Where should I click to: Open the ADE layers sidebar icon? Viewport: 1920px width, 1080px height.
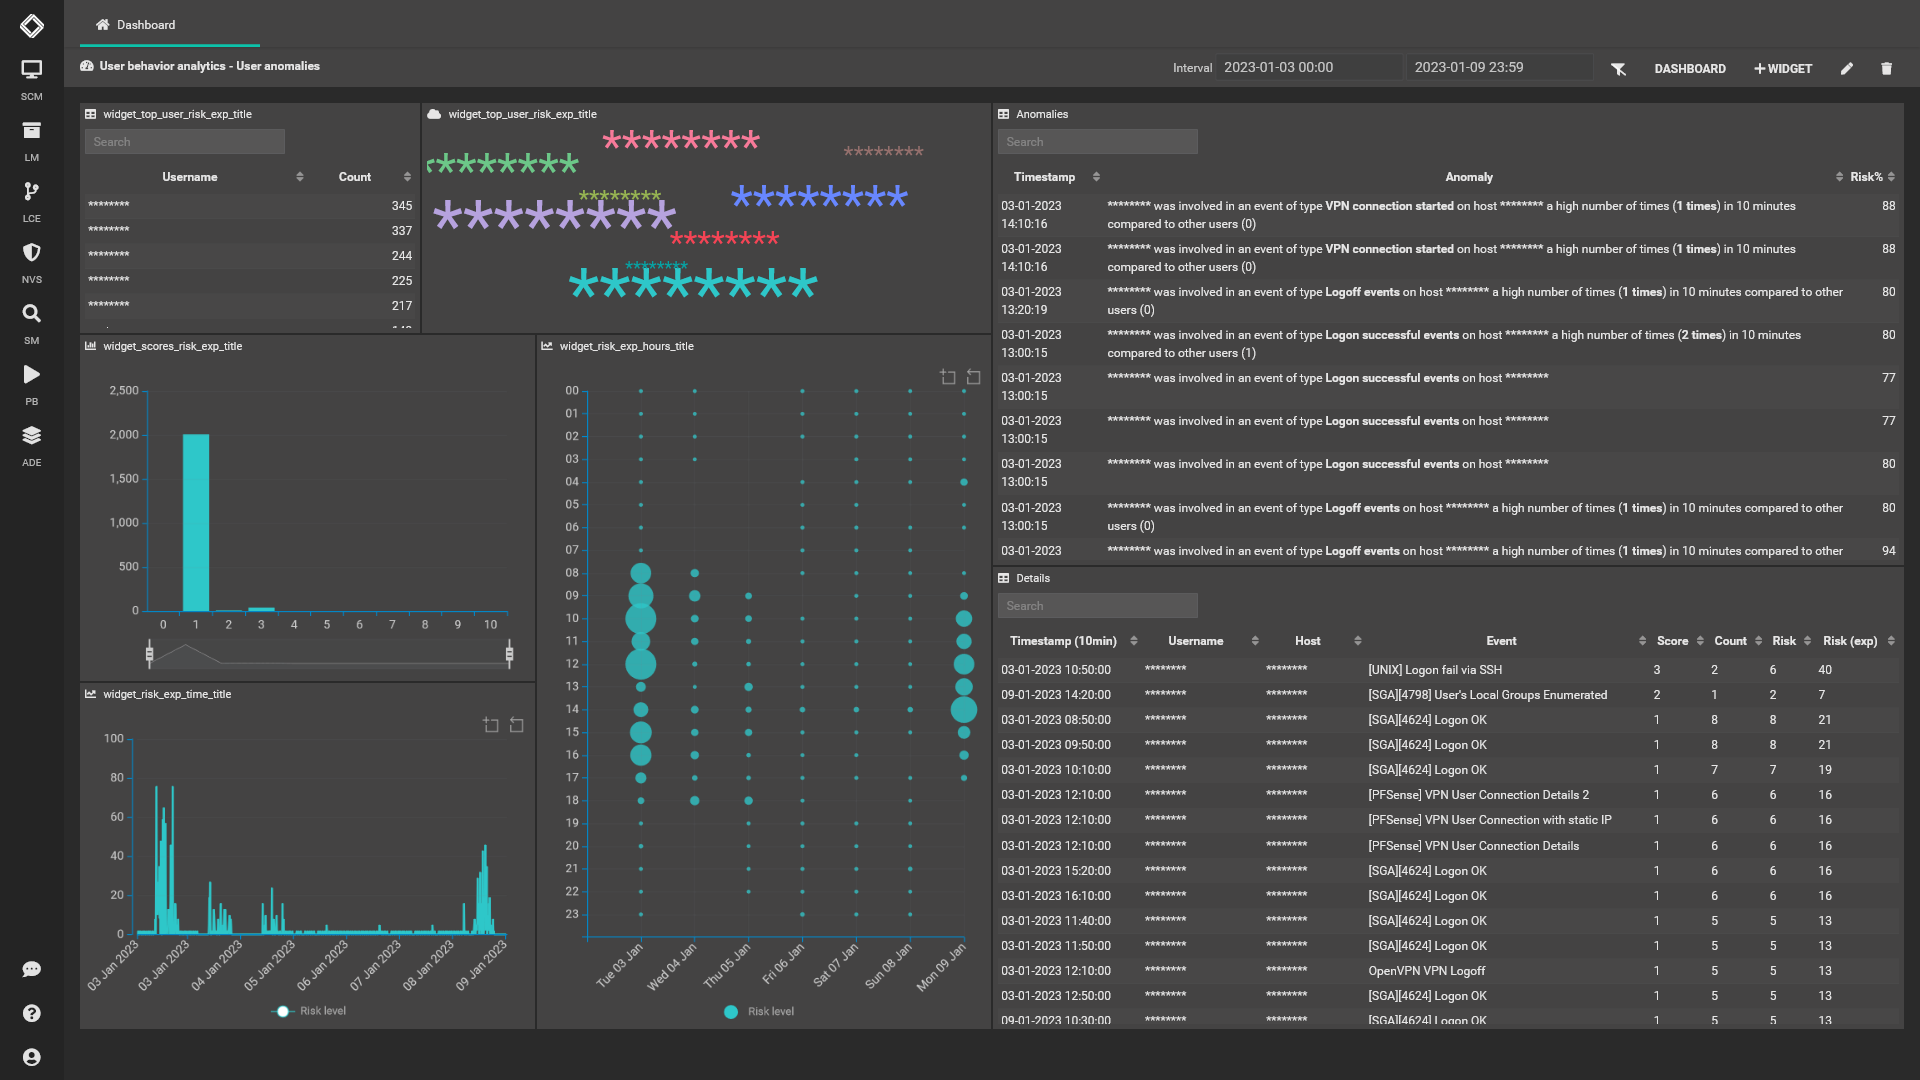click(x=32, y=436)
